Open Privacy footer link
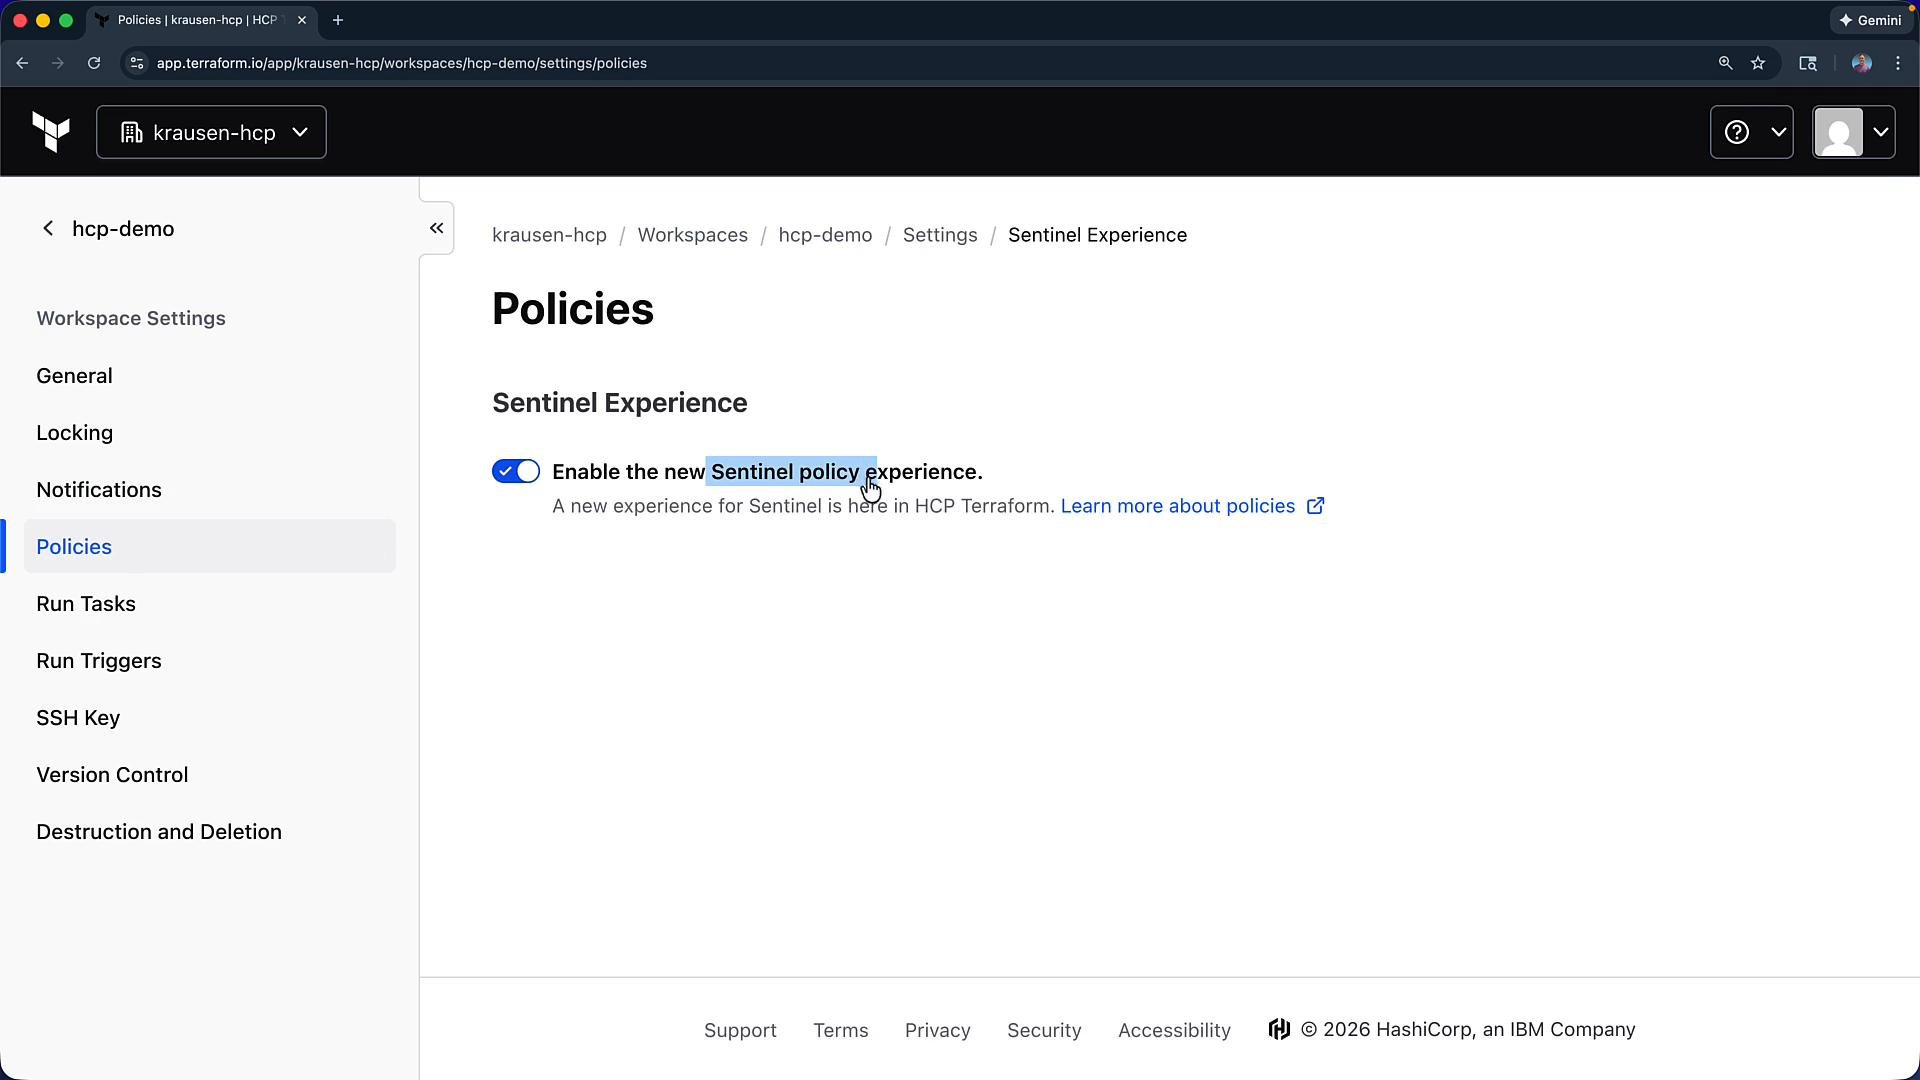 coord(937,1030)
